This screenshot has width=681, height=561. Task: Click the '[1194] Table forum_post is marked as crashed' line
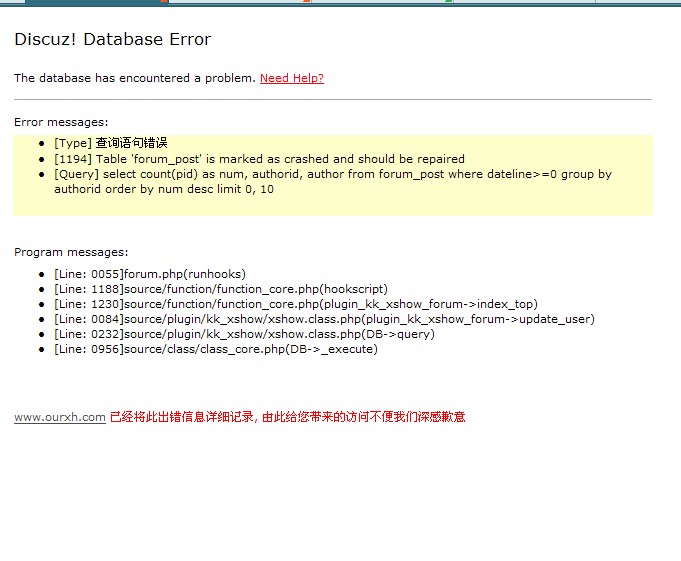point(259,159)
